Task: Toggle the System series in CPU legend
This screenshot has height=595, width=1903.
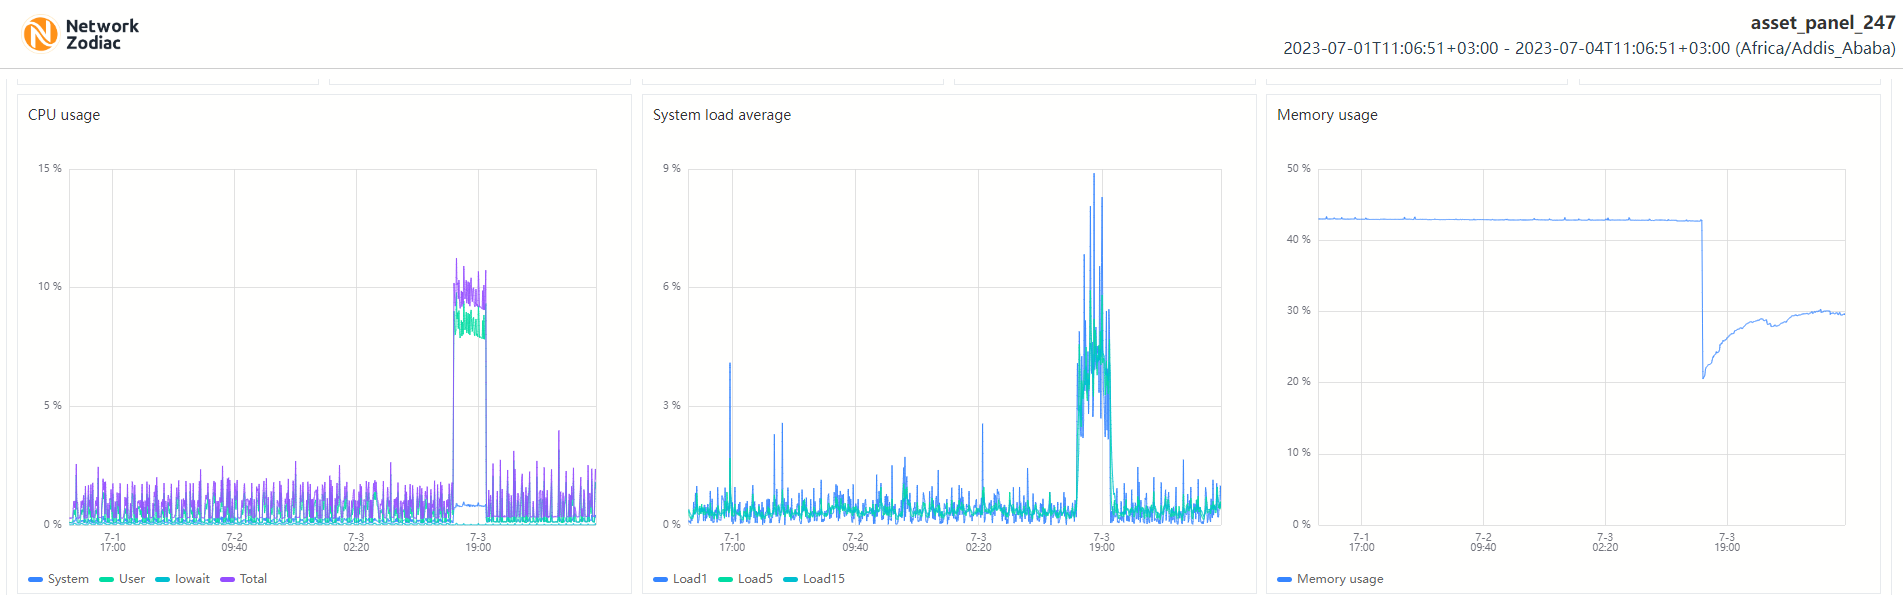Action: 59,579
